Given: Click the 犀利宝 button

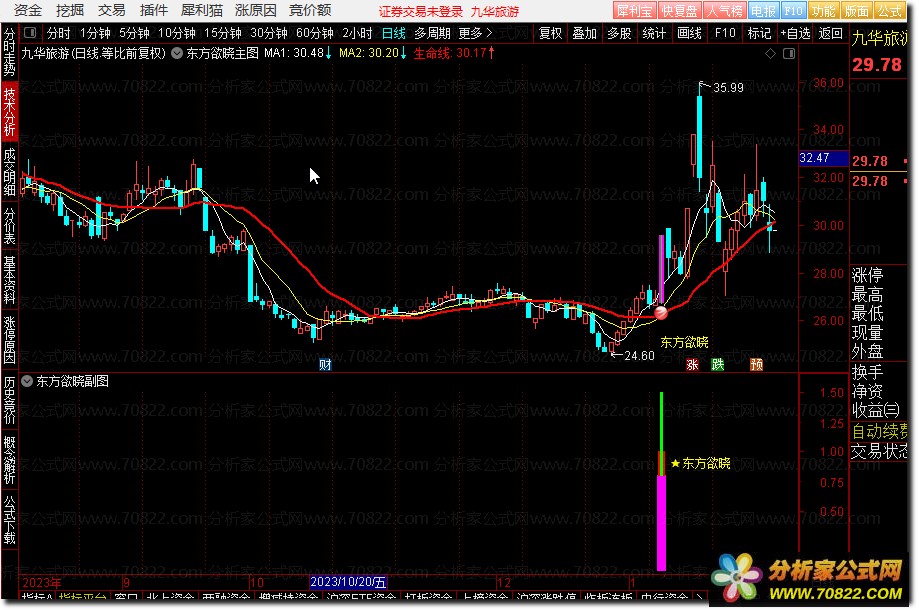Looking at the screenshot, I should tap(634, 11).
